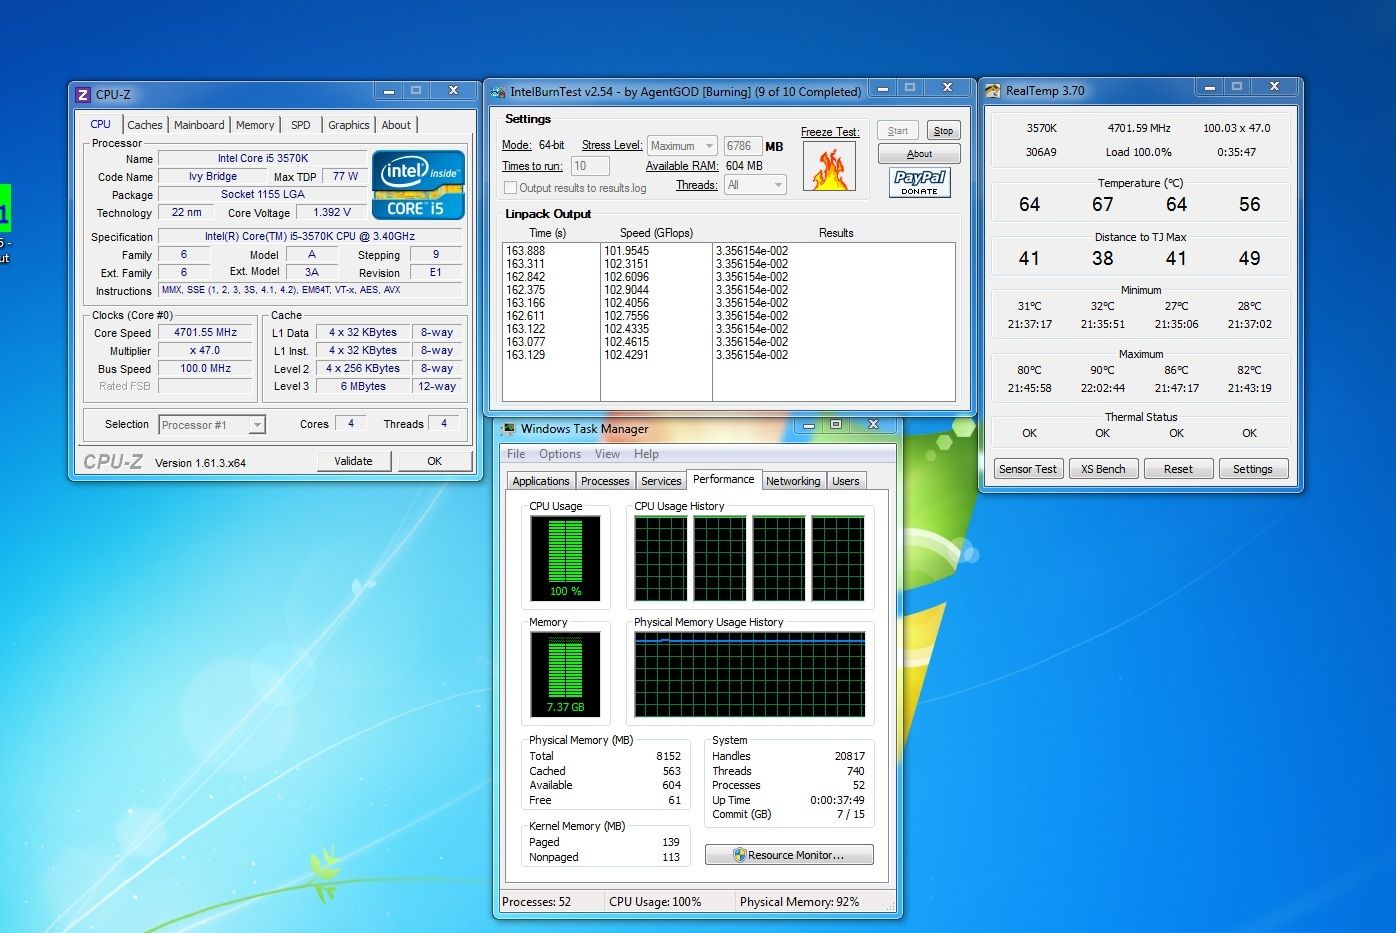
Task: Click the CPU-Z title bar icon
Action: tap(83, 95)
